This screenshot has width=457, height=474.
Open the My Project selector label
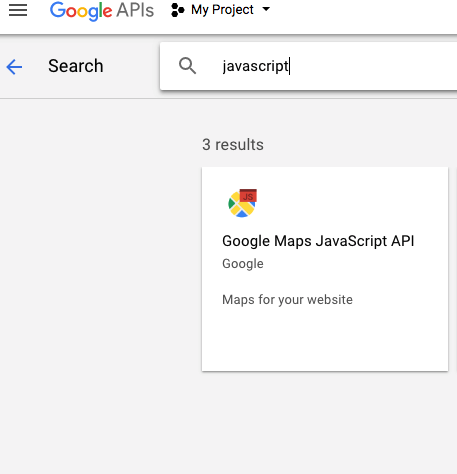tap(222, 10)
